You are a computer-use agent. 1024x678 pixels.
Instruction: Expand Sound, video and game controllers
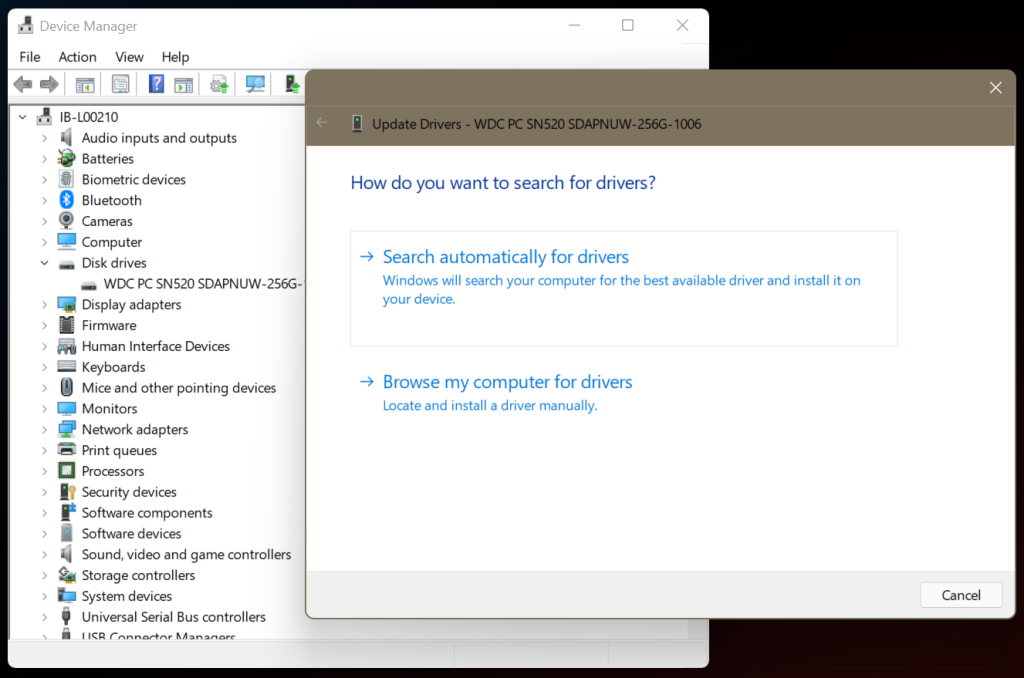pos(44,555)
